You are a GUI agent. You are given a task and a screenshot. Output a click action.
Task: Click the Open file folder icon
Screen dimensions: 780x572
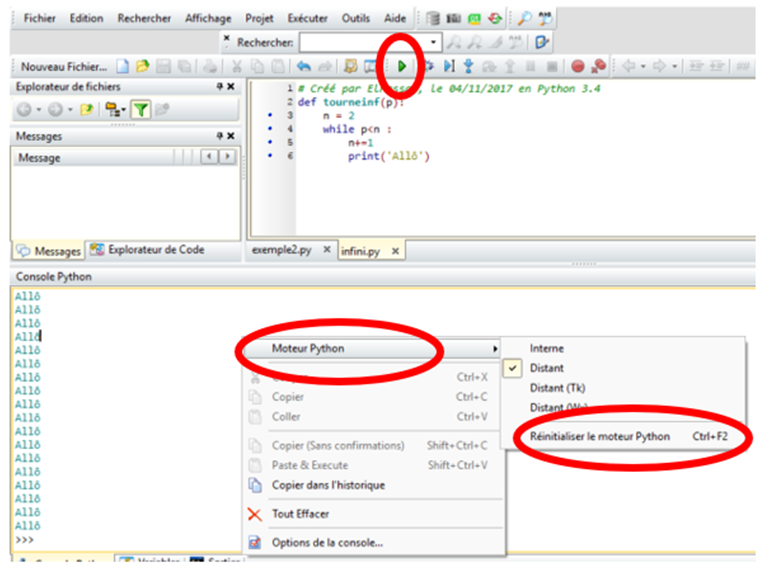pyautogui.click(x=143, y=67)
